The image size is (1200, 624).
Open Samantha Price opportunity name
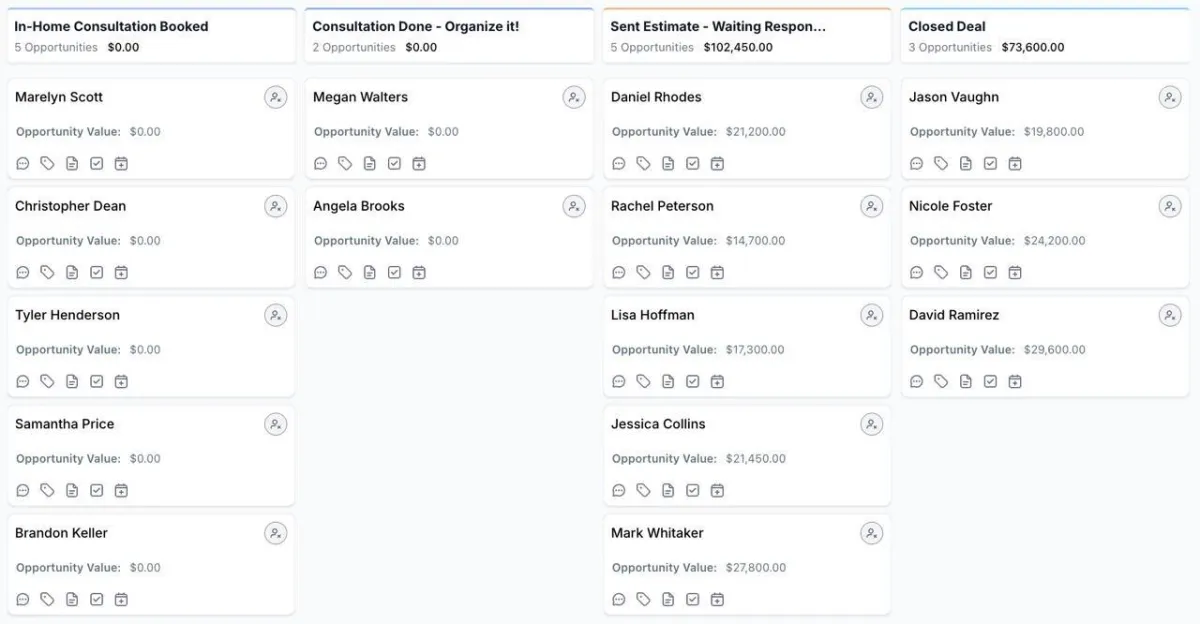(x=64, y=424)
